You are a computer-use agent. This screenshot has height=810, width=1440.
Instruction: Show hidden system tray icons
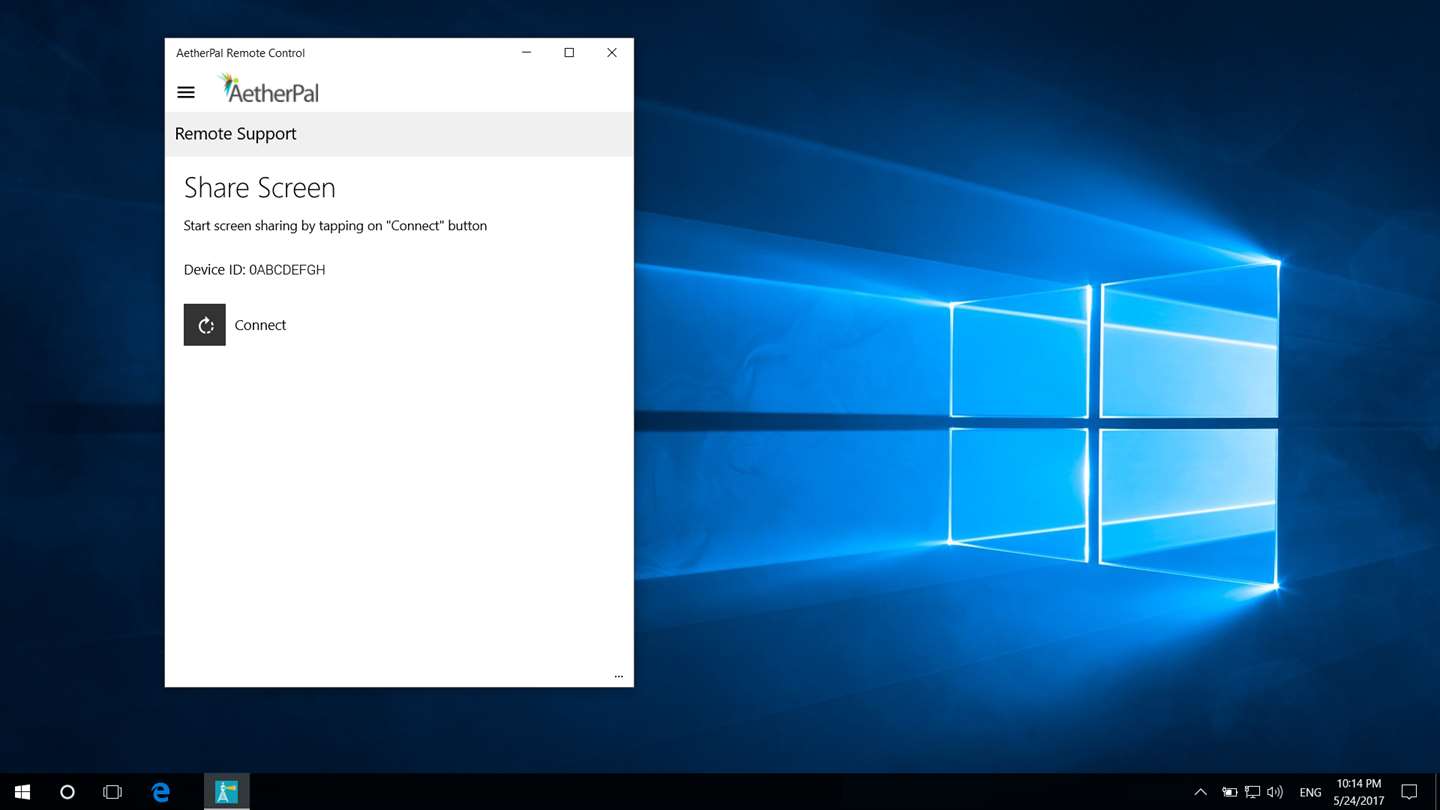click(1201, 792)
